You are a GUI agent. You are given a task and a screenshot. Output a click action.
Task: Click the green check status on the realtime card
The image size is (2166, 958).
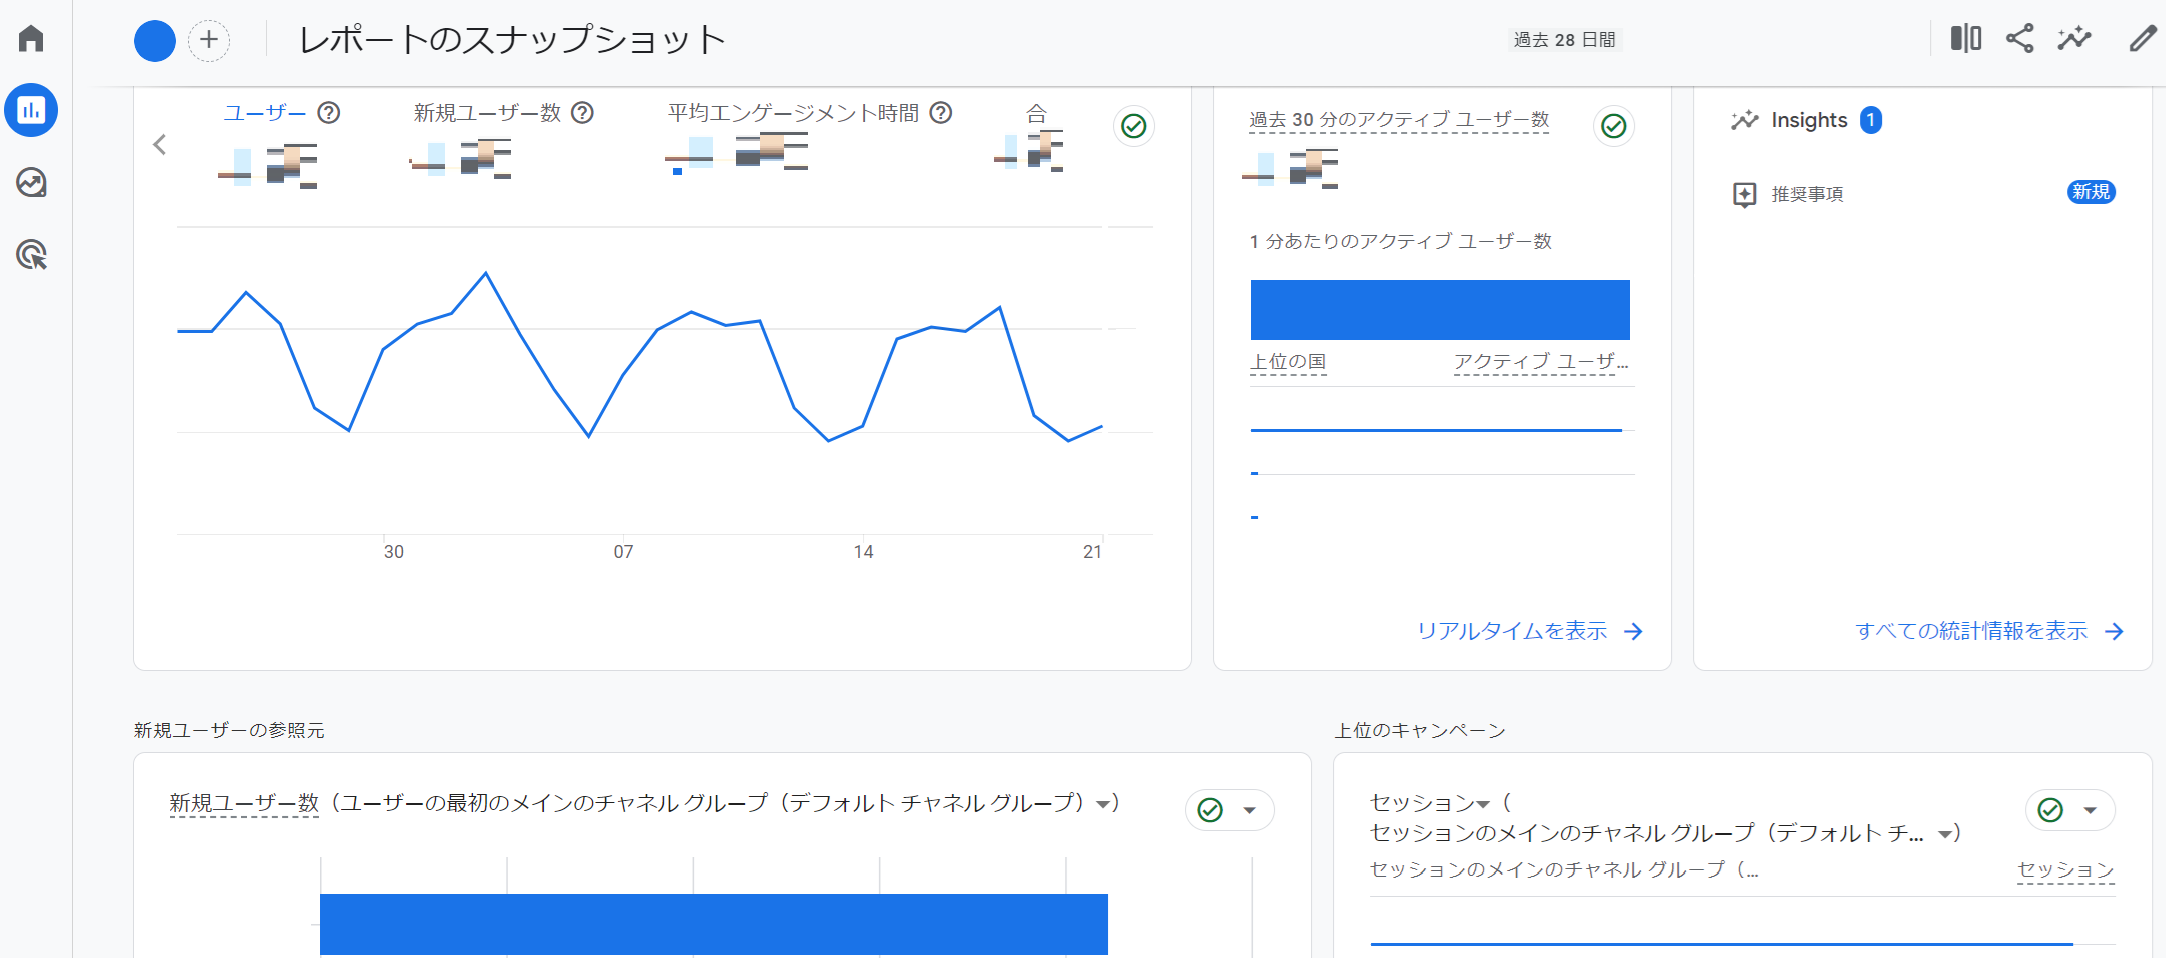point(1614,126)
